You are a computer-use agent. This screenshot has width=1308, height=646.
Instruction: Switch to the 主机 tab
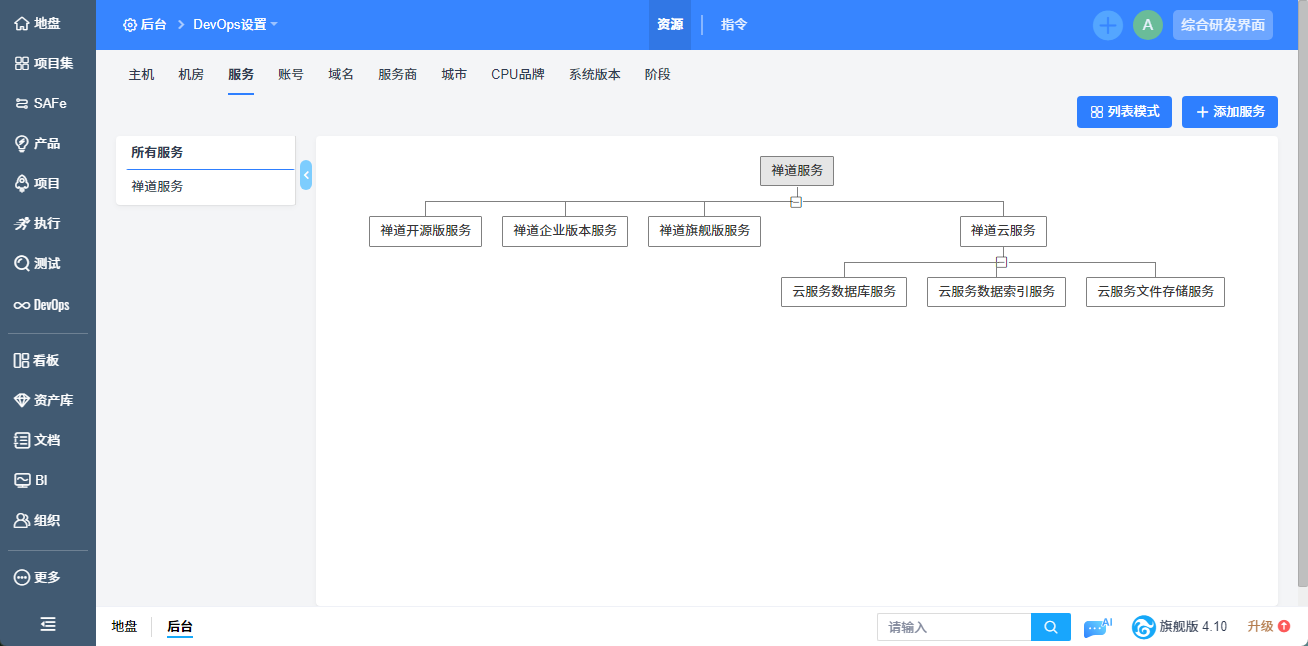[142, 75]
